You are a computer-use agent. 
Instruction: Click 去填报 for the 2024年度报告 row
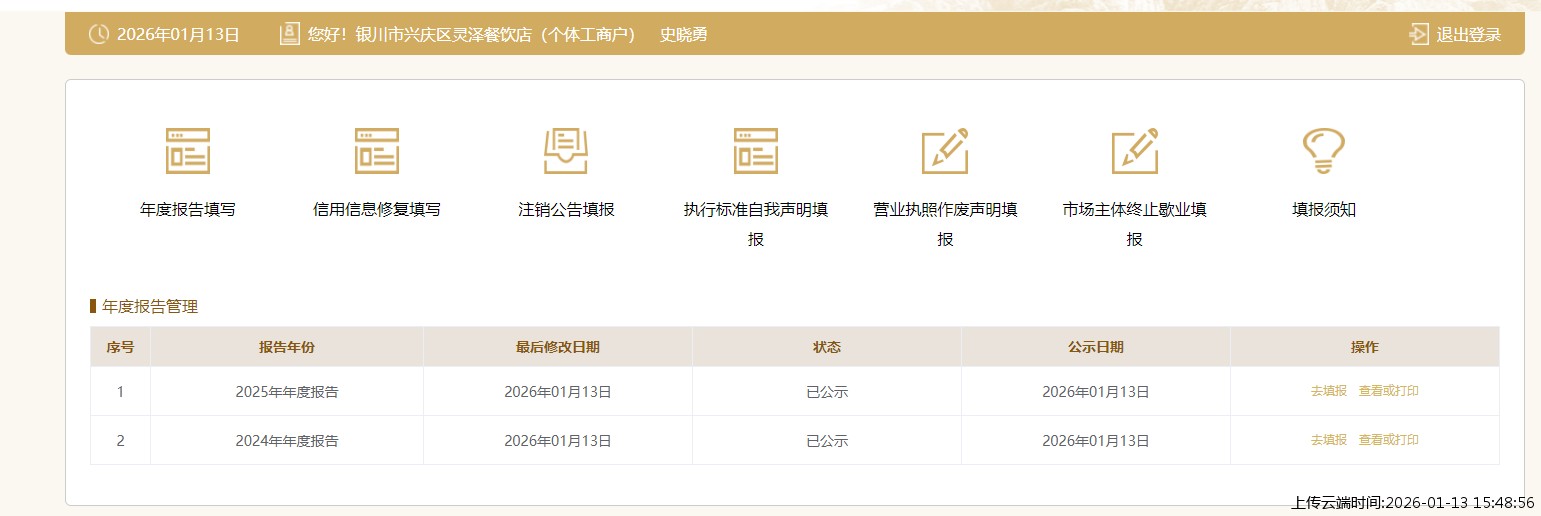point(1328,440)
